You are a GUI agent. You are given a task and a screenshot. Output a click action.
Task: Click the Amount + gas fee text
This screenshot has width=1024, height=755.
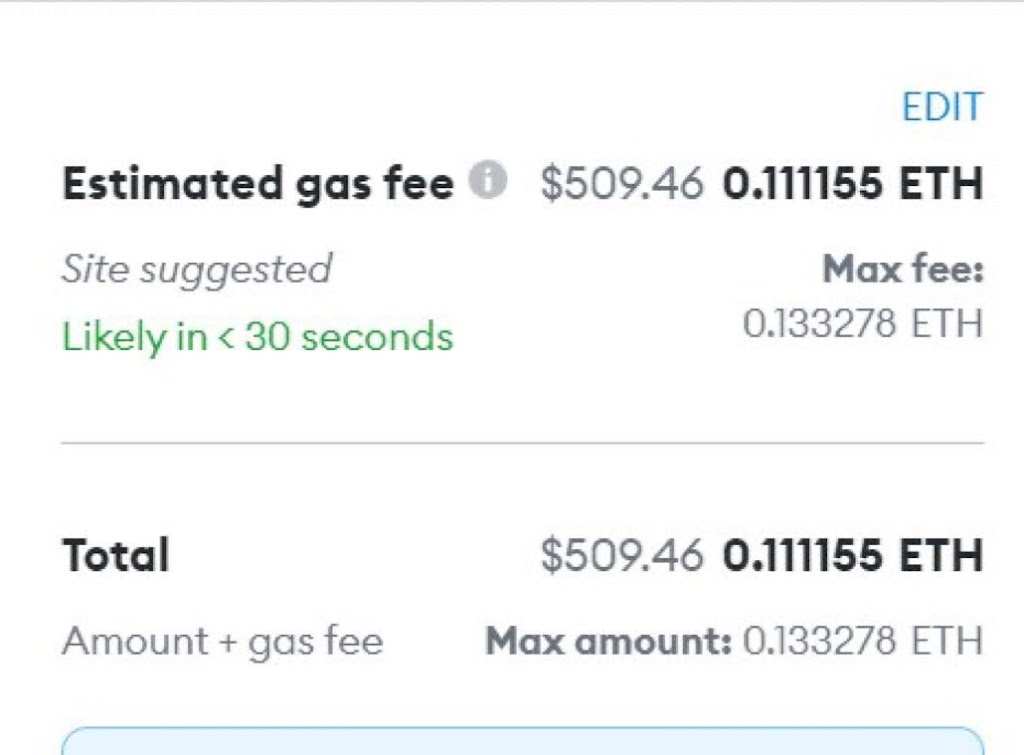(x=222, y=641)
